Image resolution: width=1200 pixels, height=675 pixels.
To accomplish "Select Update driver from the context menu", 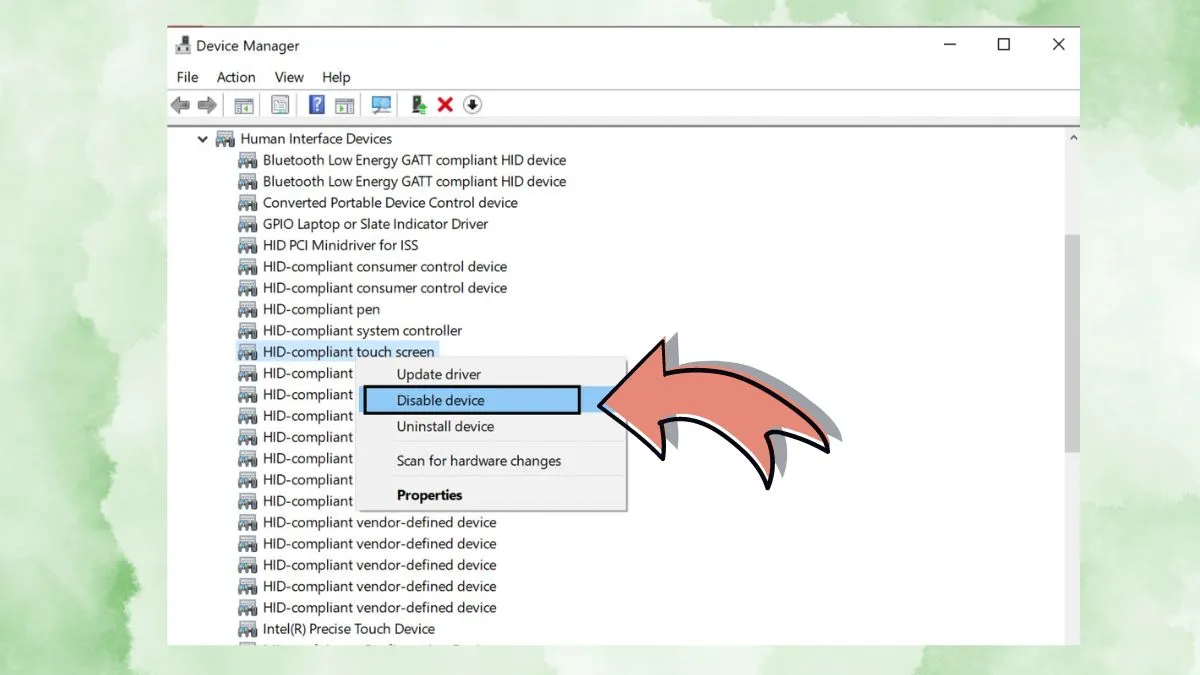I will (x=439, y=374).
